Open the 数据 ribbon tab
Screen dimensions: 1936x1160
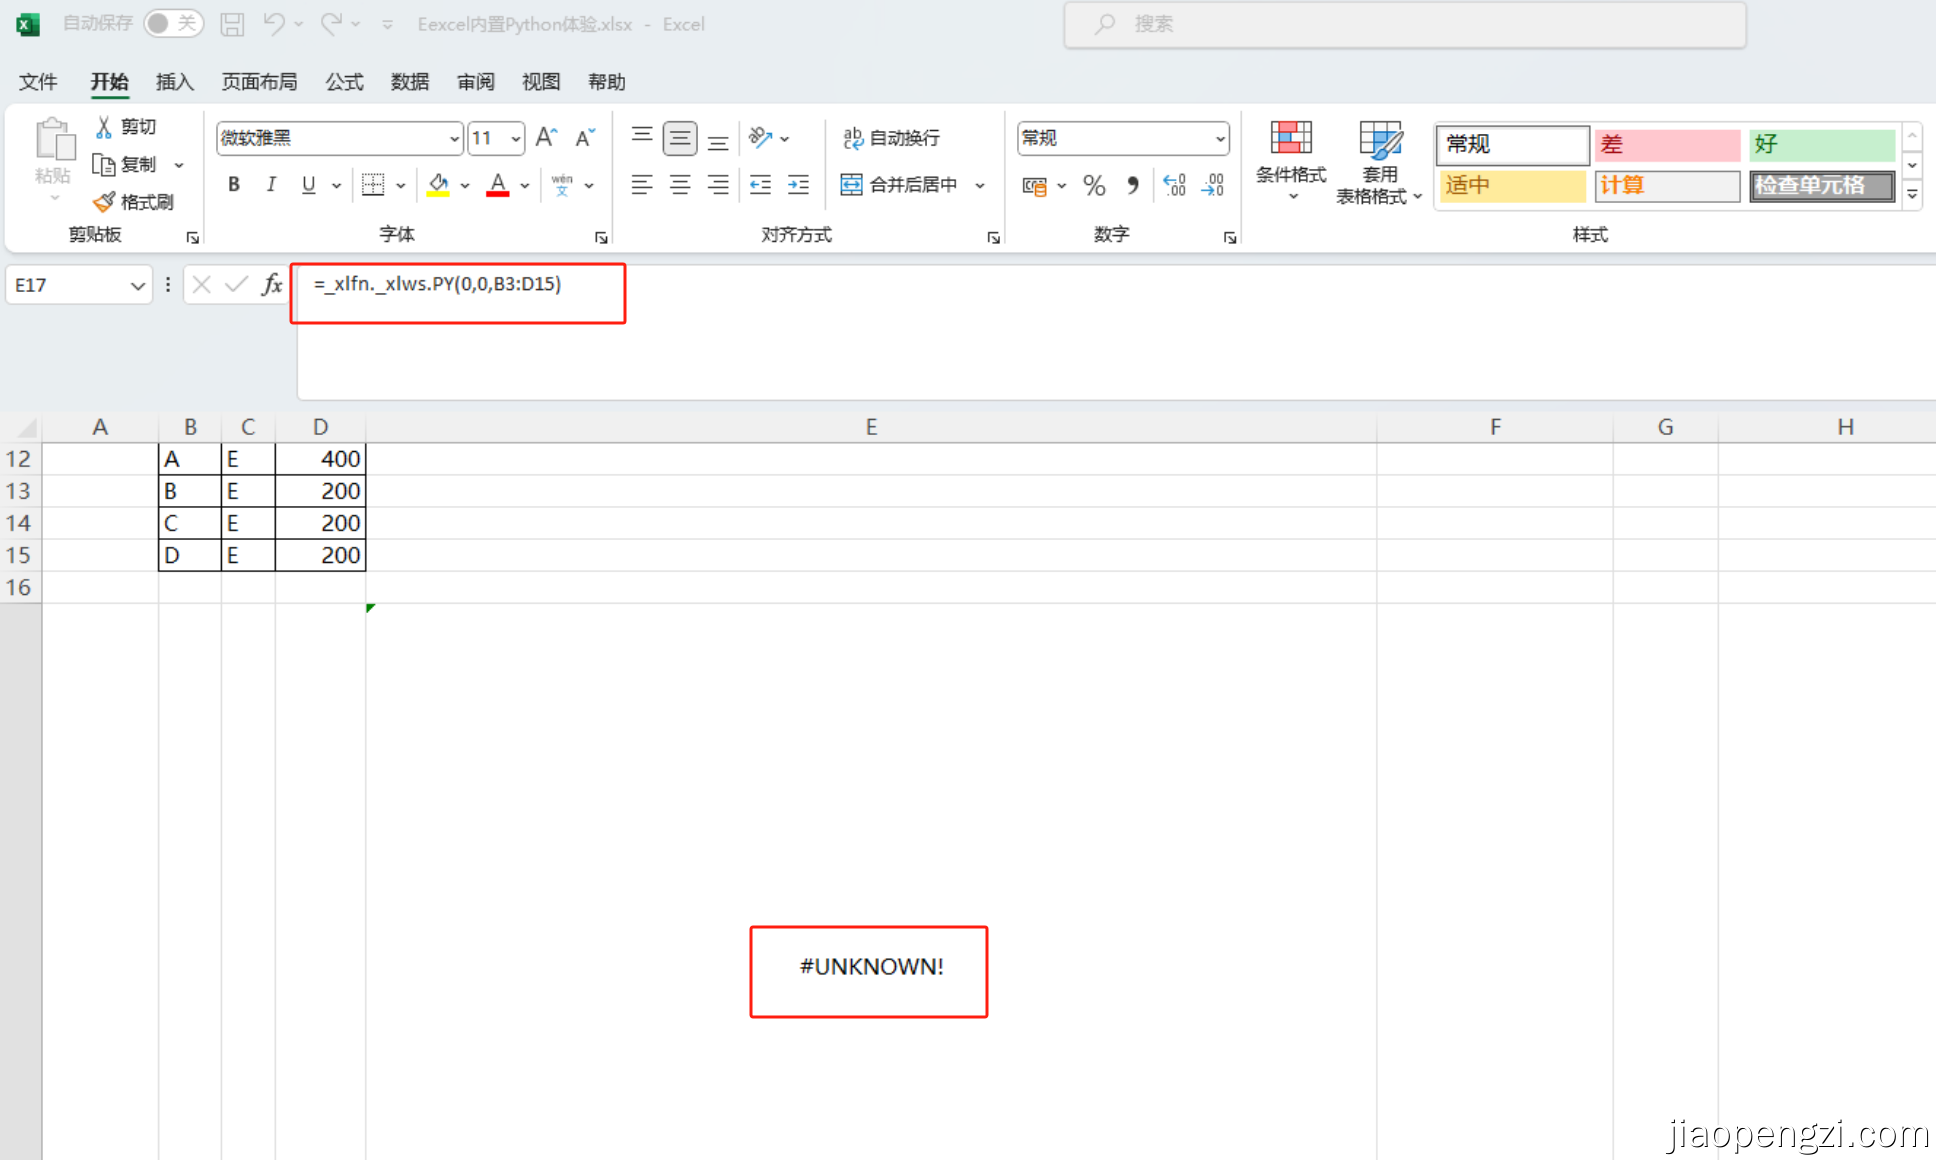(410, 82)
